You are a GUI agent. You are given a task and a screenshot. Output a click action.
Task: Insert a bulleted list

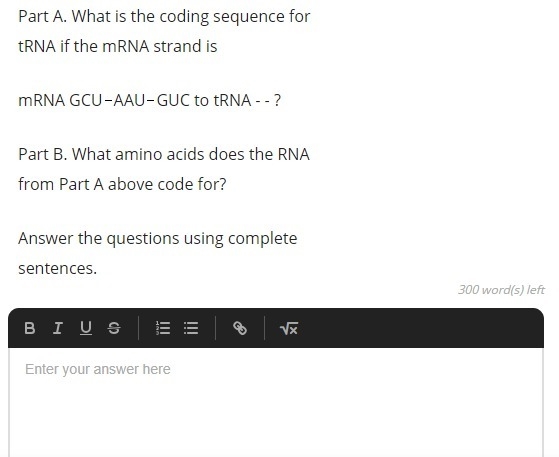coord(191,328)
